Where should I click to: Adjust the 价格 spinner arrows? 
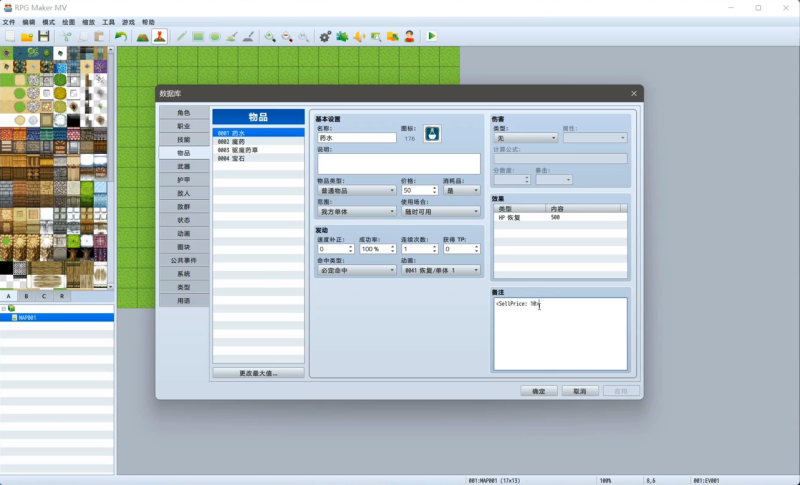(435, 190)
